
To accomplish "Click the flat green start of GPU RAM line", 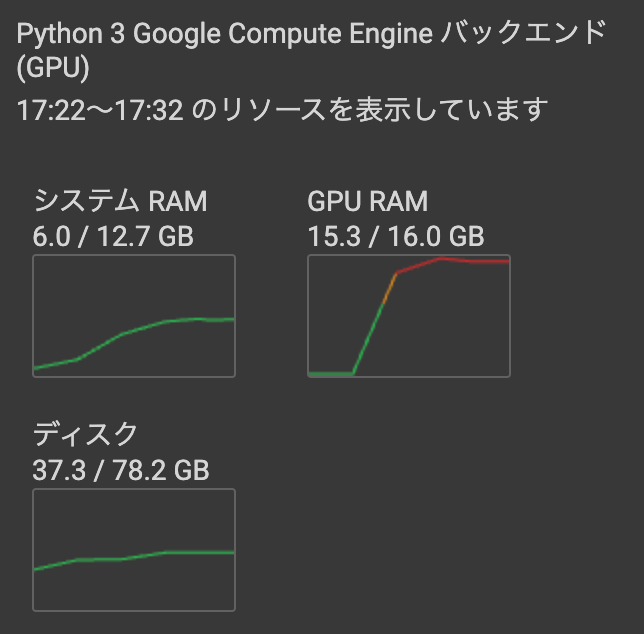I will pos(330,373).
